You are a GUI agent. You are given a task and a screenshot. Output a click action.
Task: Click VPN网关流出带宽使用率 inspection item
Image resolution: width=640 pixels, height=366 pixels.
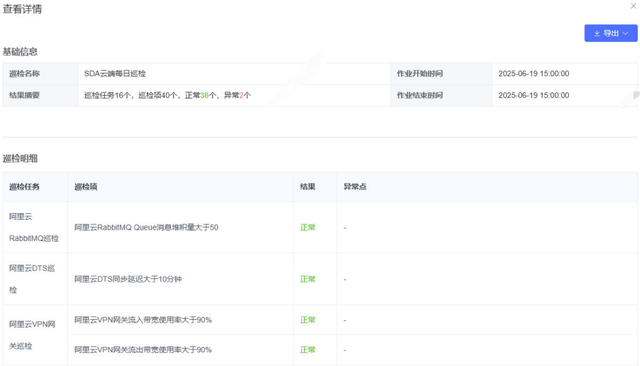point(143,350)
